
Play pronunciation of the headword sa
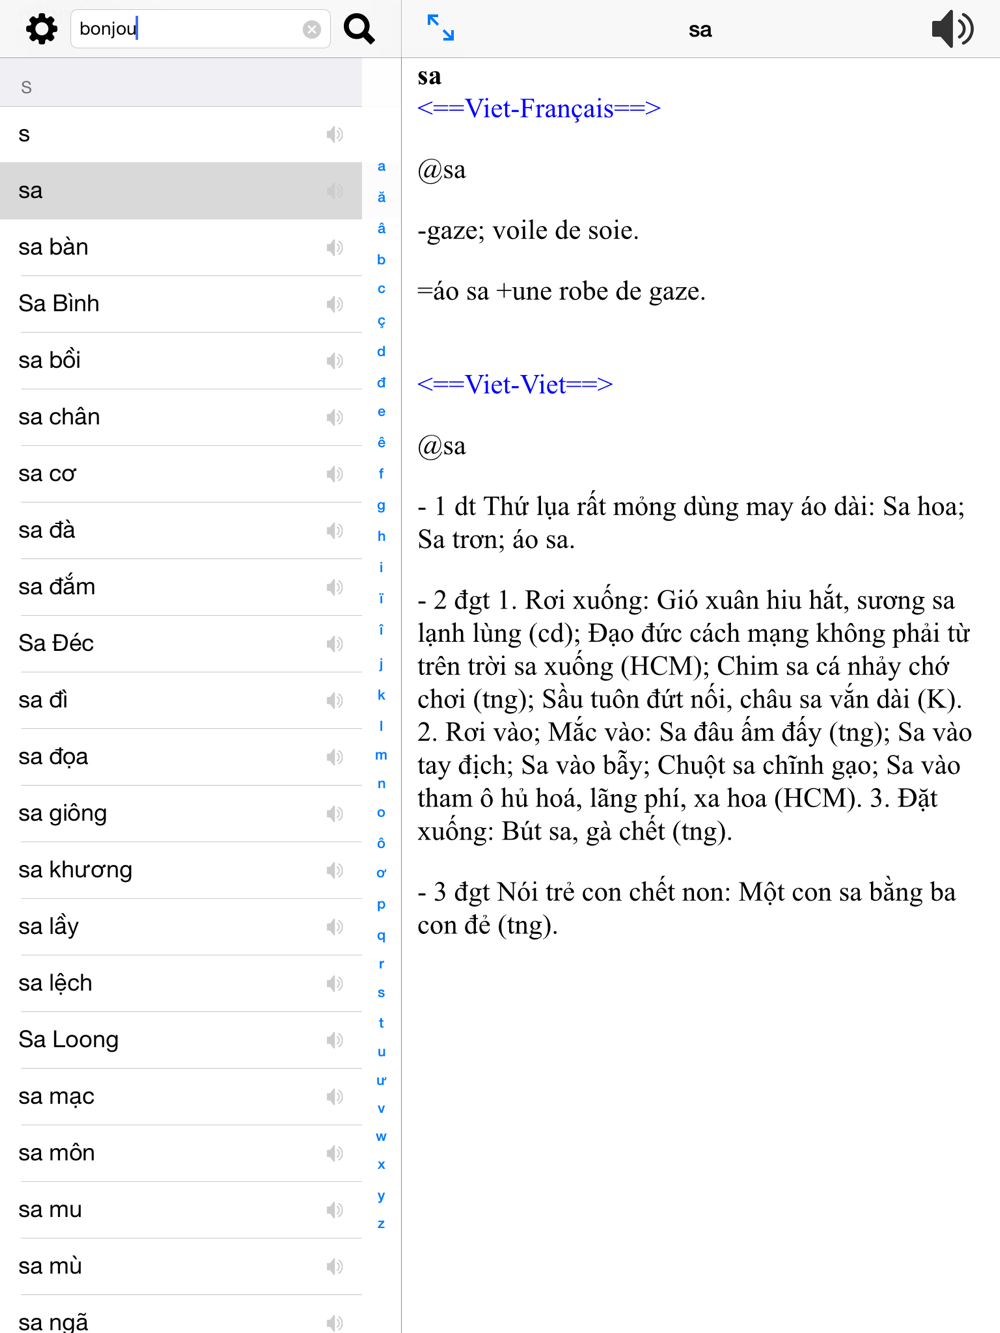(x=952, y=29)
